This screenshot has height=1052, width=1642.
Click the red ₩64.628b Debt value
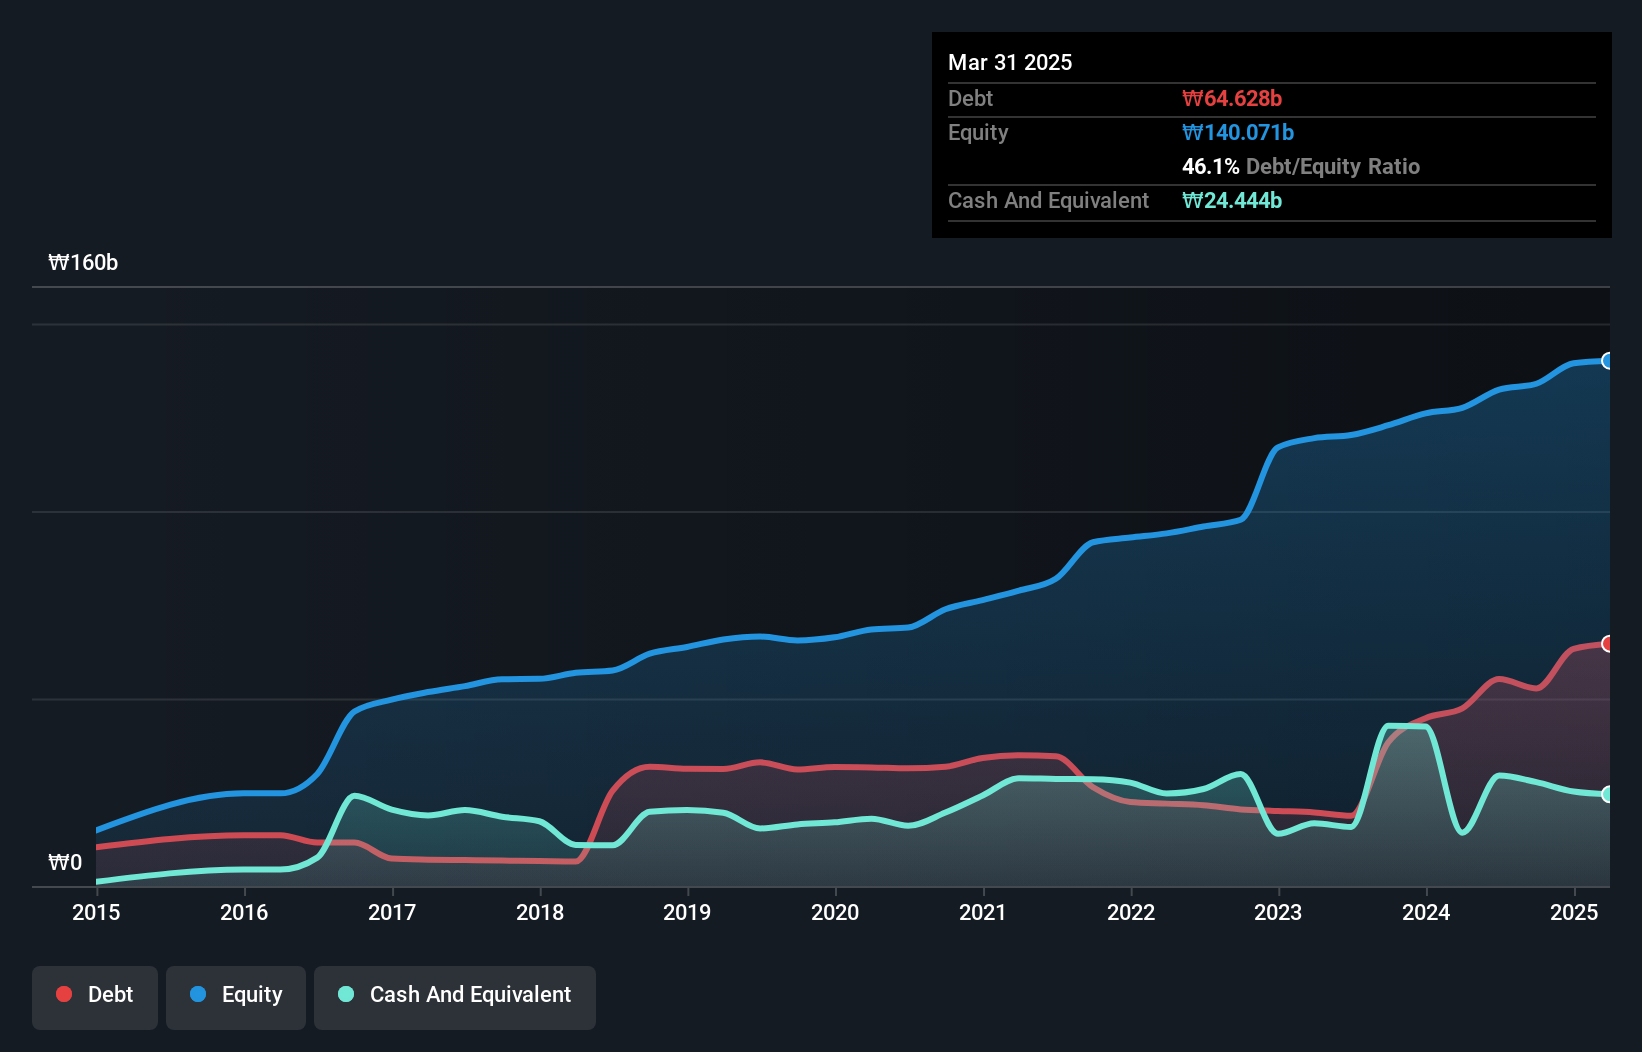tap(1233, 98)
